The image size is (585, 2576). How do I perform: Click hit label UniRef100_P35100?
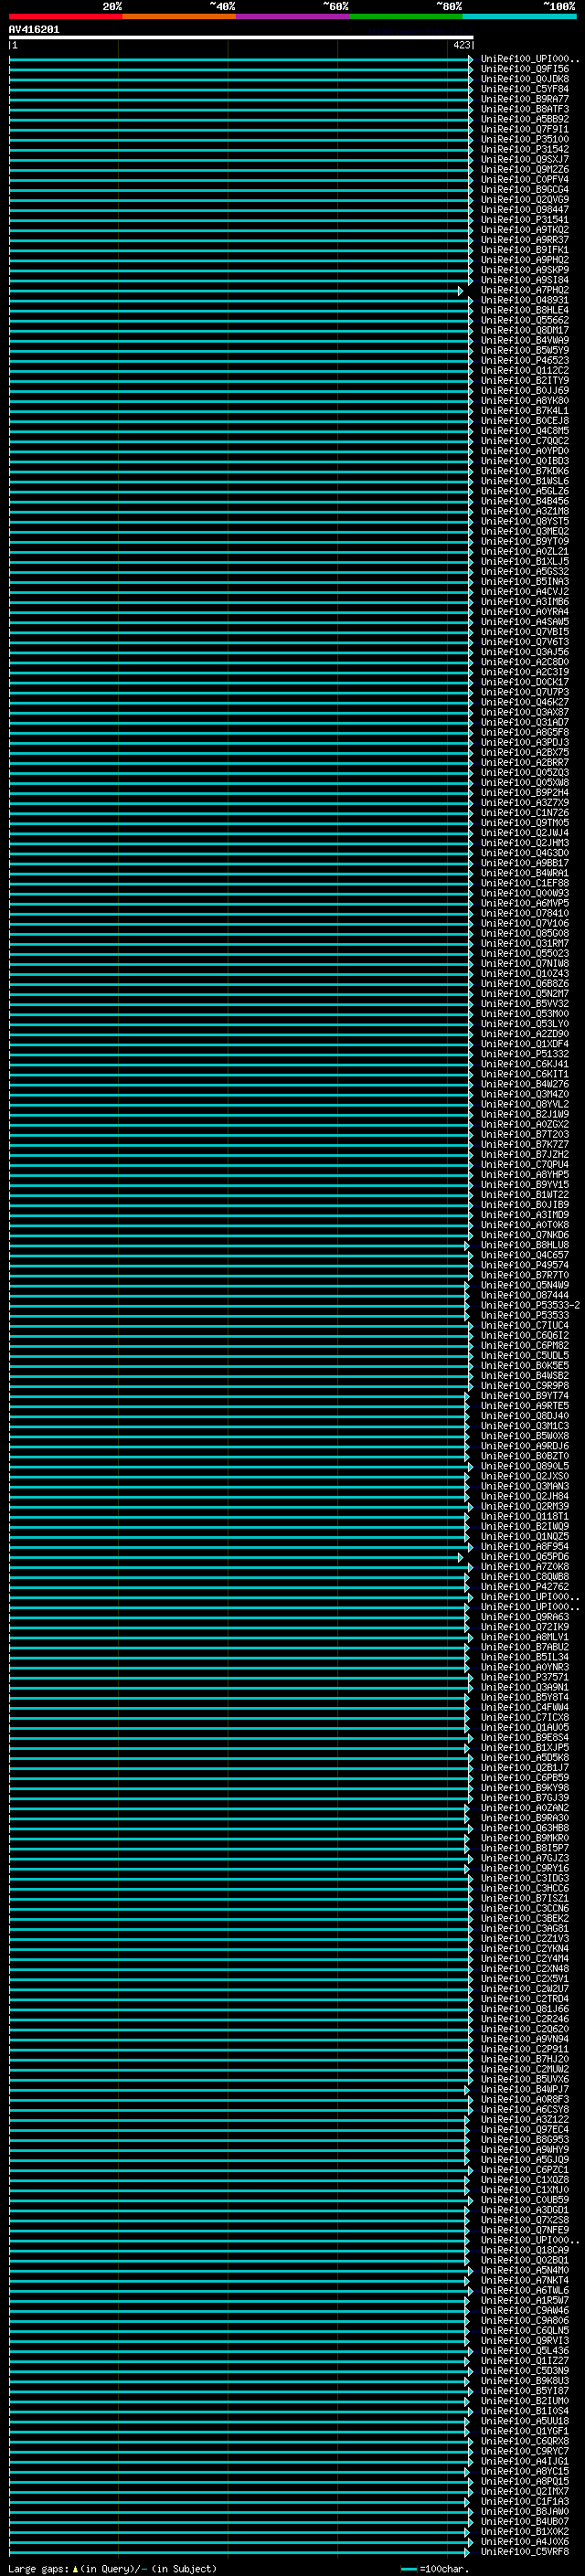(x=525, y=140)
